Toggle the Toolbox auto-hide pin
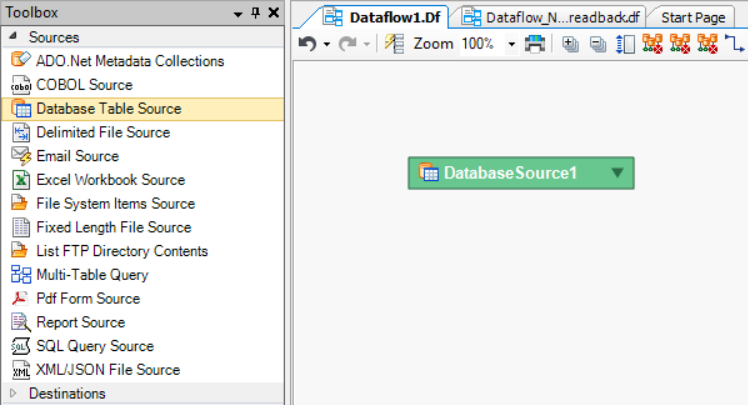 click(x=255, y=13)
